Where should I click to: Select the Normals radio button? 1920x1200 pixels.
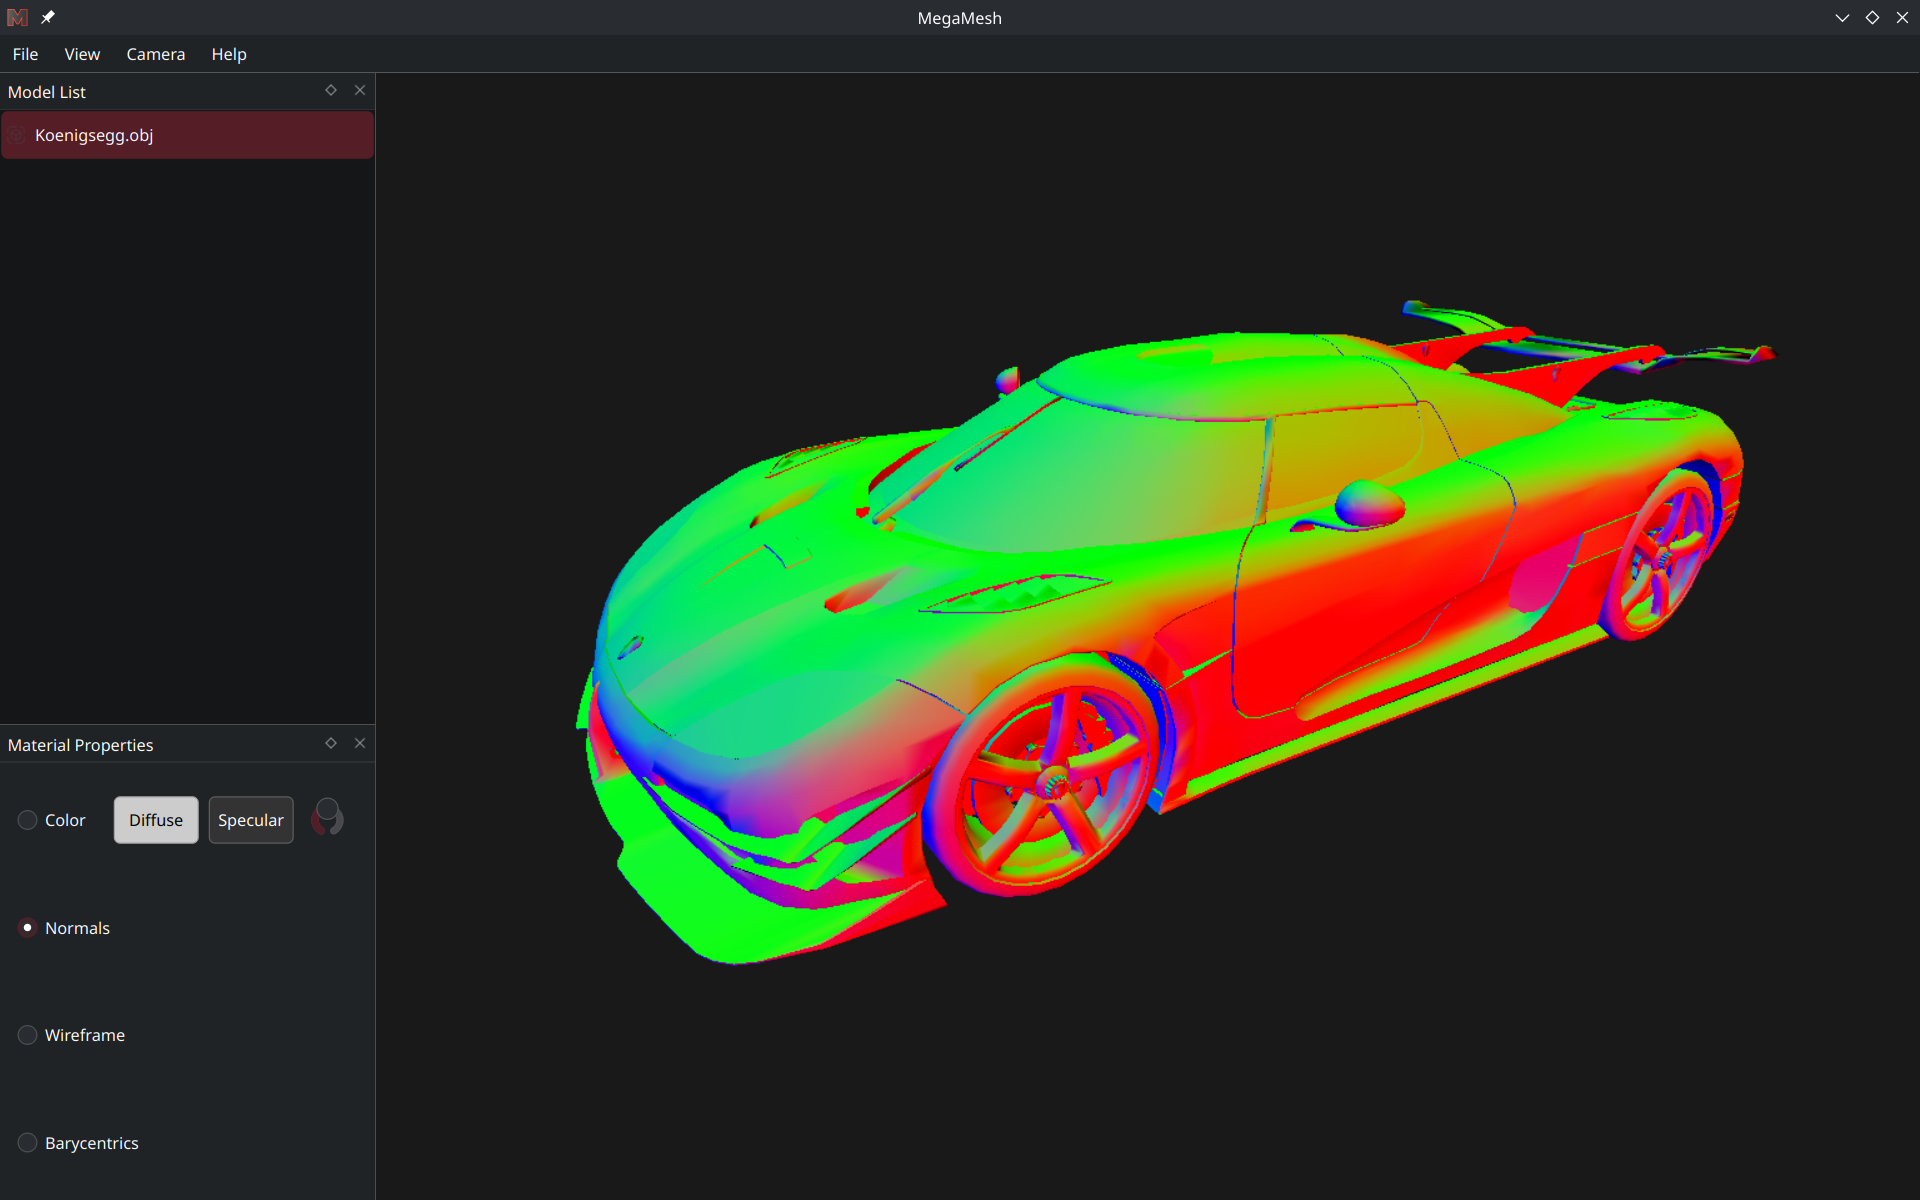click(27, 928)
